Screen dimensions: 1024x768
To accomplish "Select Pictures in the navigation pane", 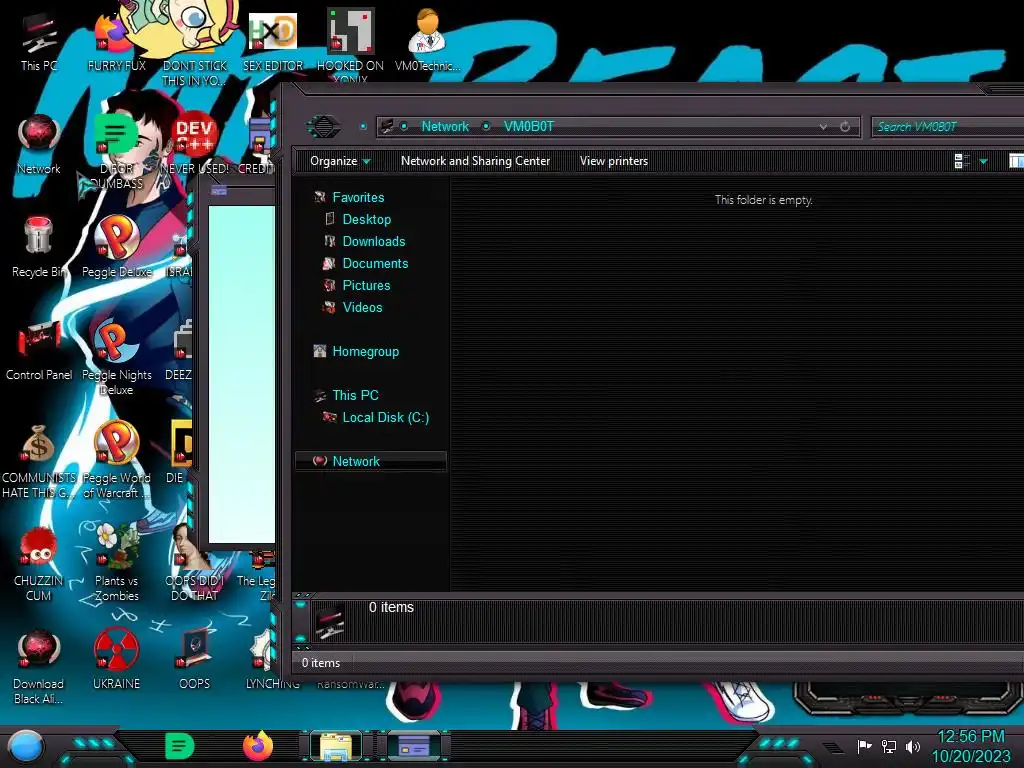I will pyautogui.click(x=366, y=285).
